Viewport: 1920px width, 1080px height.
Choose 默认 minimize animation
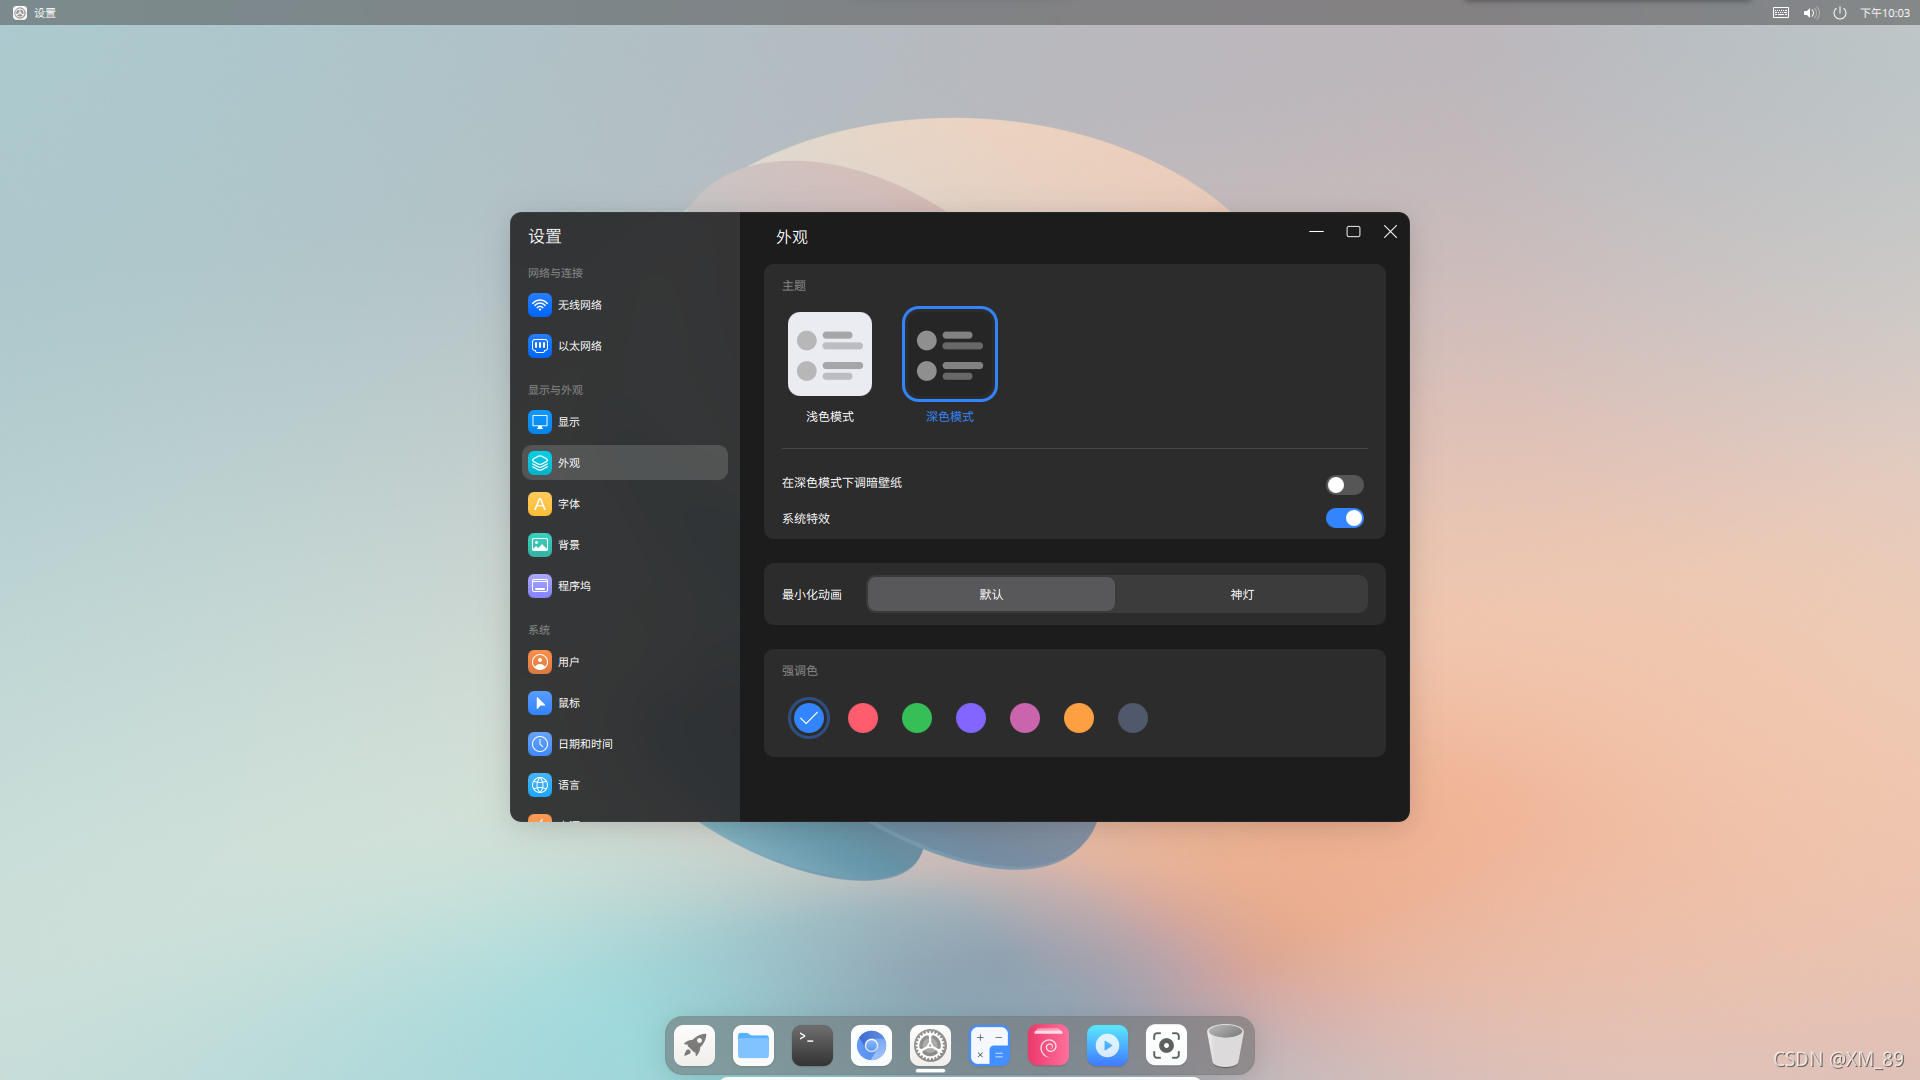pyautogui.click(x=990, y=594)
